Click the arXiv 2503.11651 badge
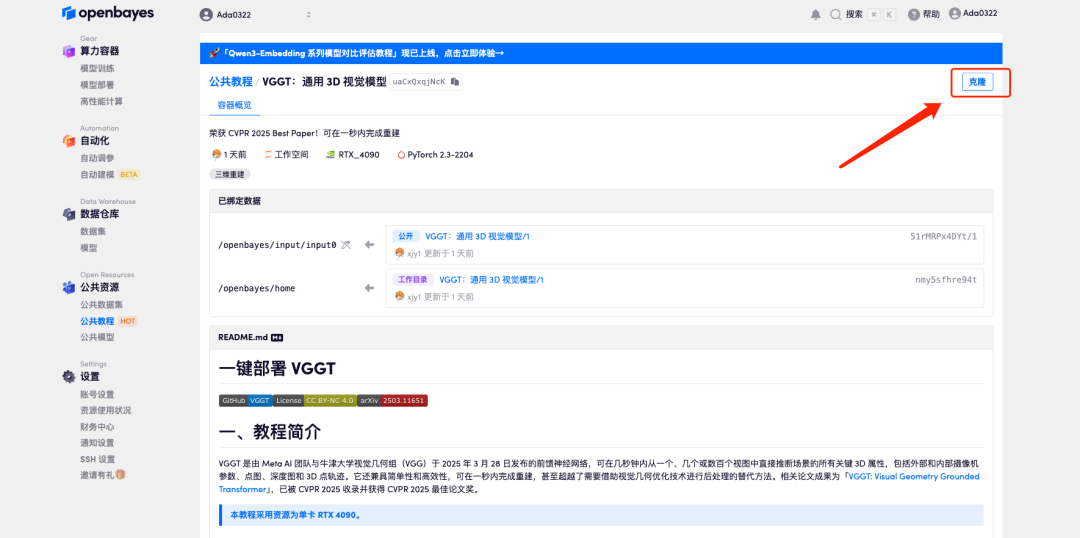 click(x=393, y=400)
